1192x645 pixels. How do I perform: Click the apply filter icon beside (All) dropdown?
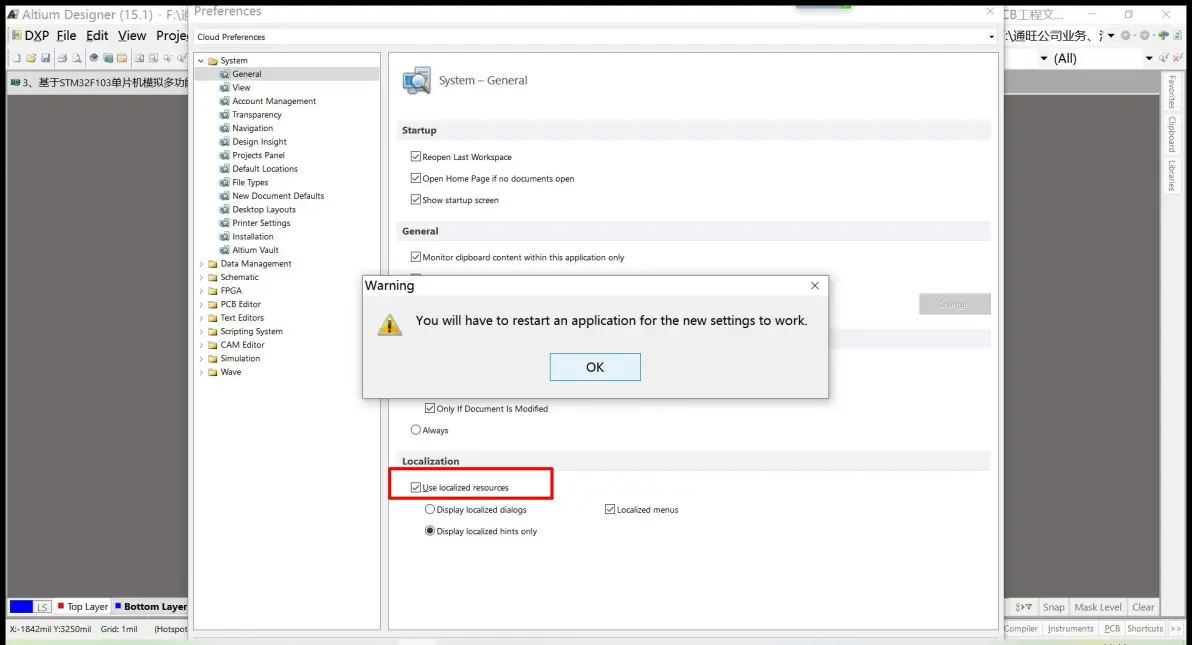tap(1164, 58)
